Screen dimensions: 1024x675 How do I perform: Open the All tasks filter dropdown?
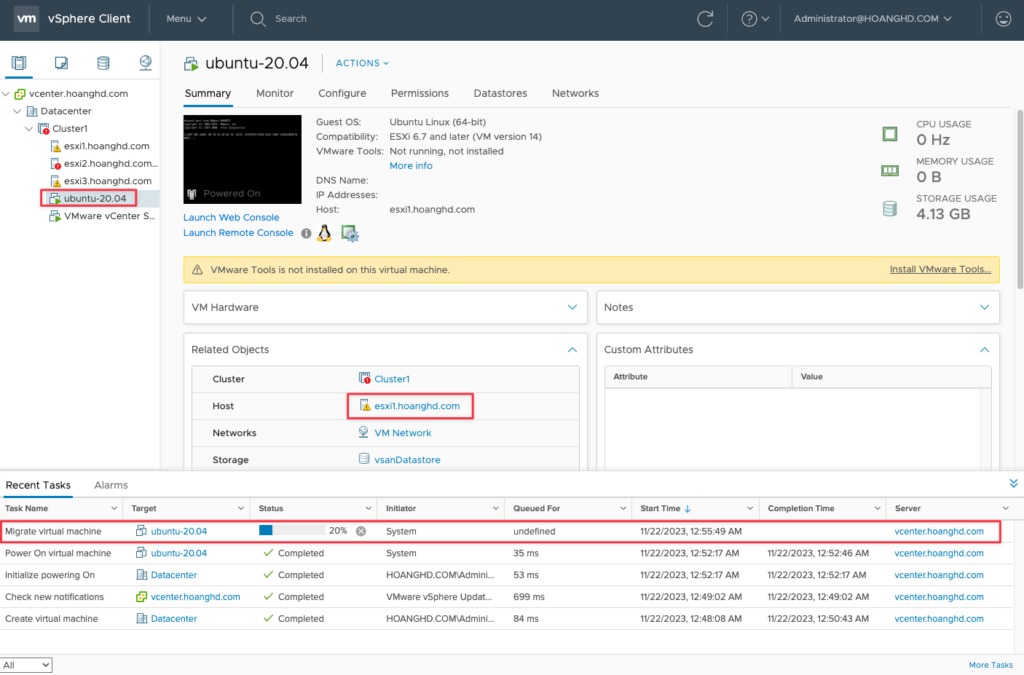click(26, 665)
